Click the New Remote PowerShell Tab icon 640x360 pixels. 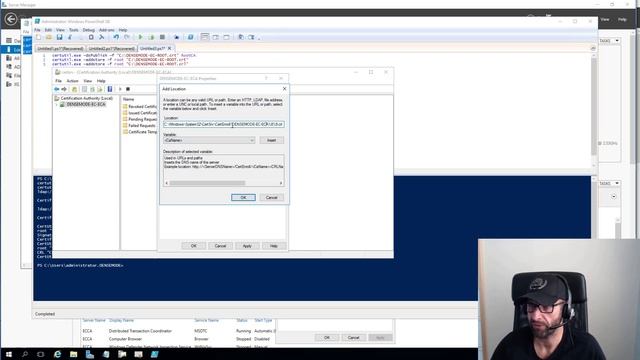(176, 37)
